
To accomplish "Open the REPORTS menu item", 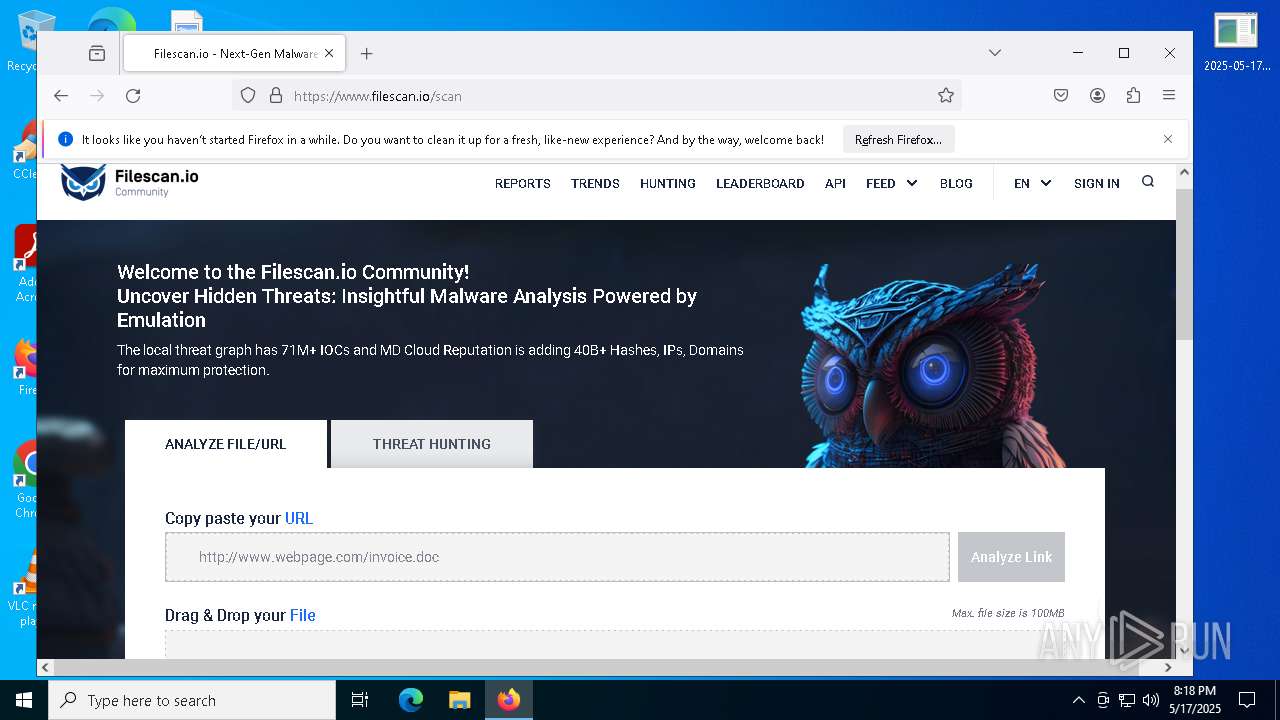I will [x=523, y=184].
